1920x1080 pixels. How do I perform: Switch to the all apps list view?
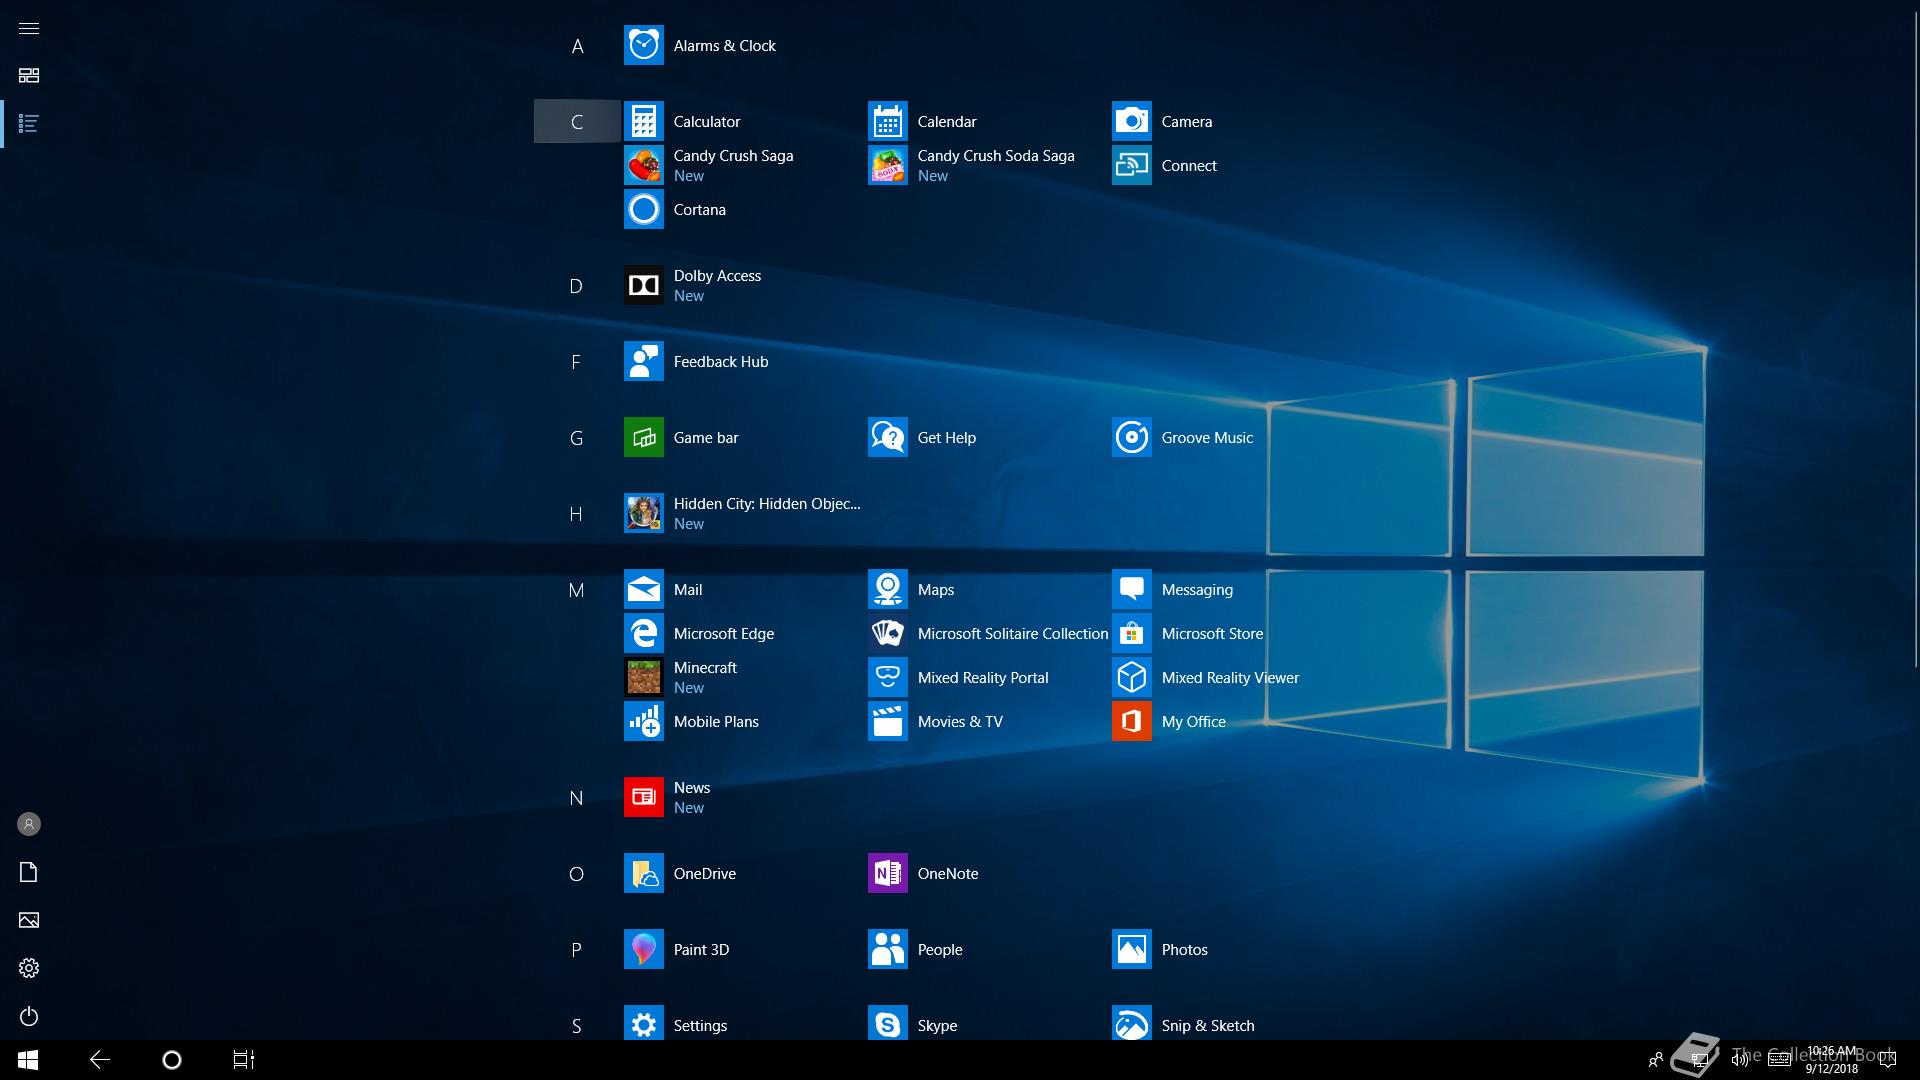pos(29,124)
